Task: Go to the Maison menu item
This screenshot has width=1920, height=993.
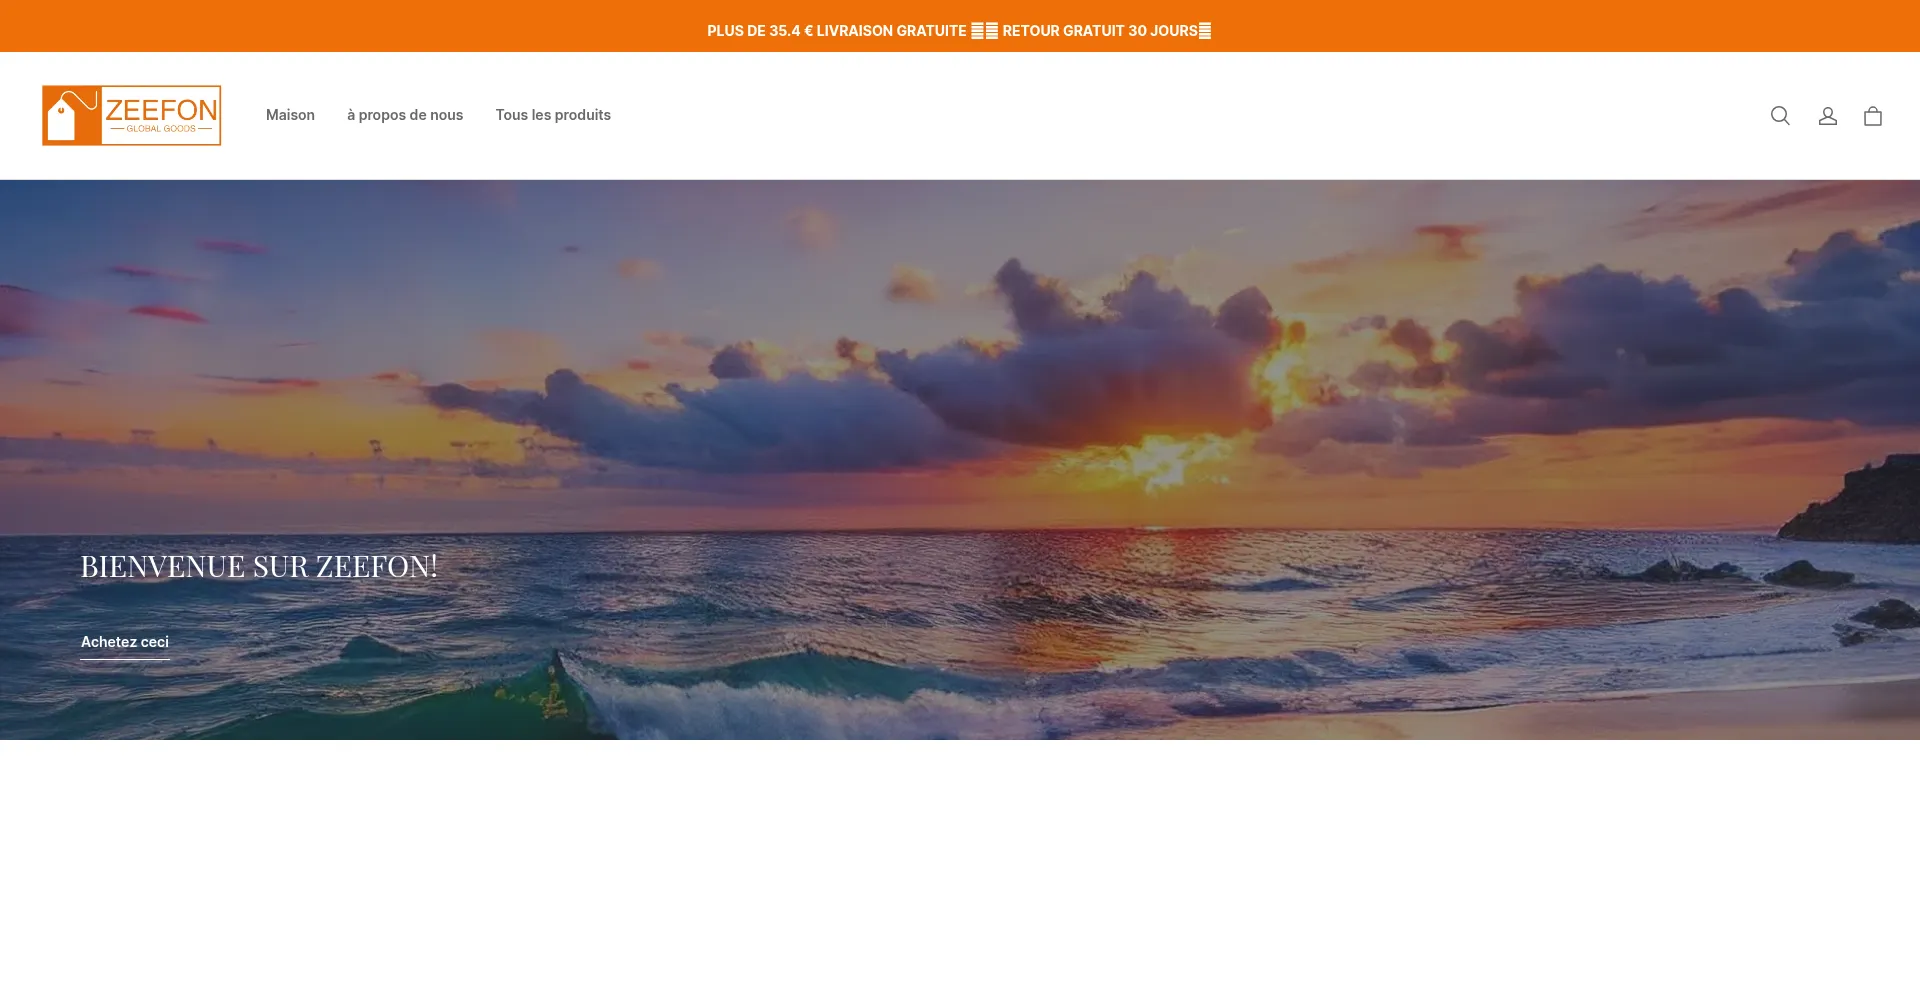Action: tap(290, 115)
